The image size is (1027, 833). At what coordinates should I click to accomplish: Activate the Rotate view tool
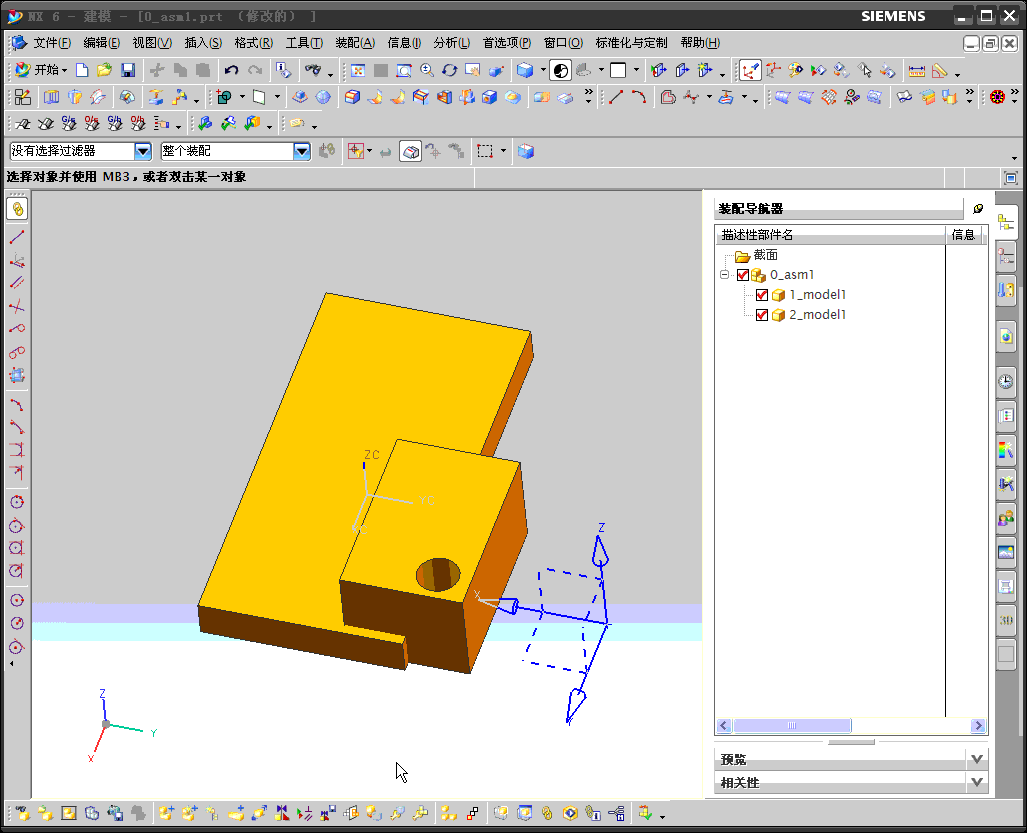449,70
